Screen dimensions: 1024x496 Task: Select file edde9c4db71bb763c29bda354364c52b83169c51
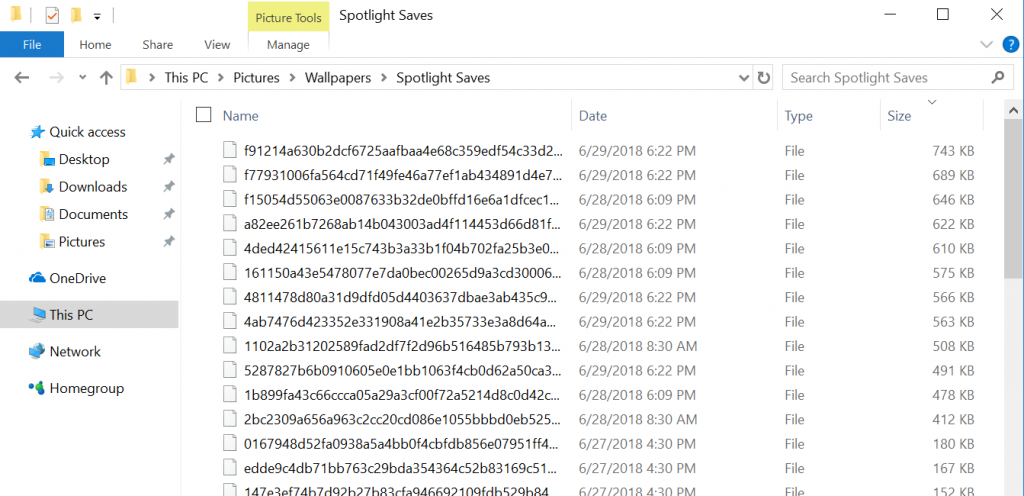[x=402, y=467]
